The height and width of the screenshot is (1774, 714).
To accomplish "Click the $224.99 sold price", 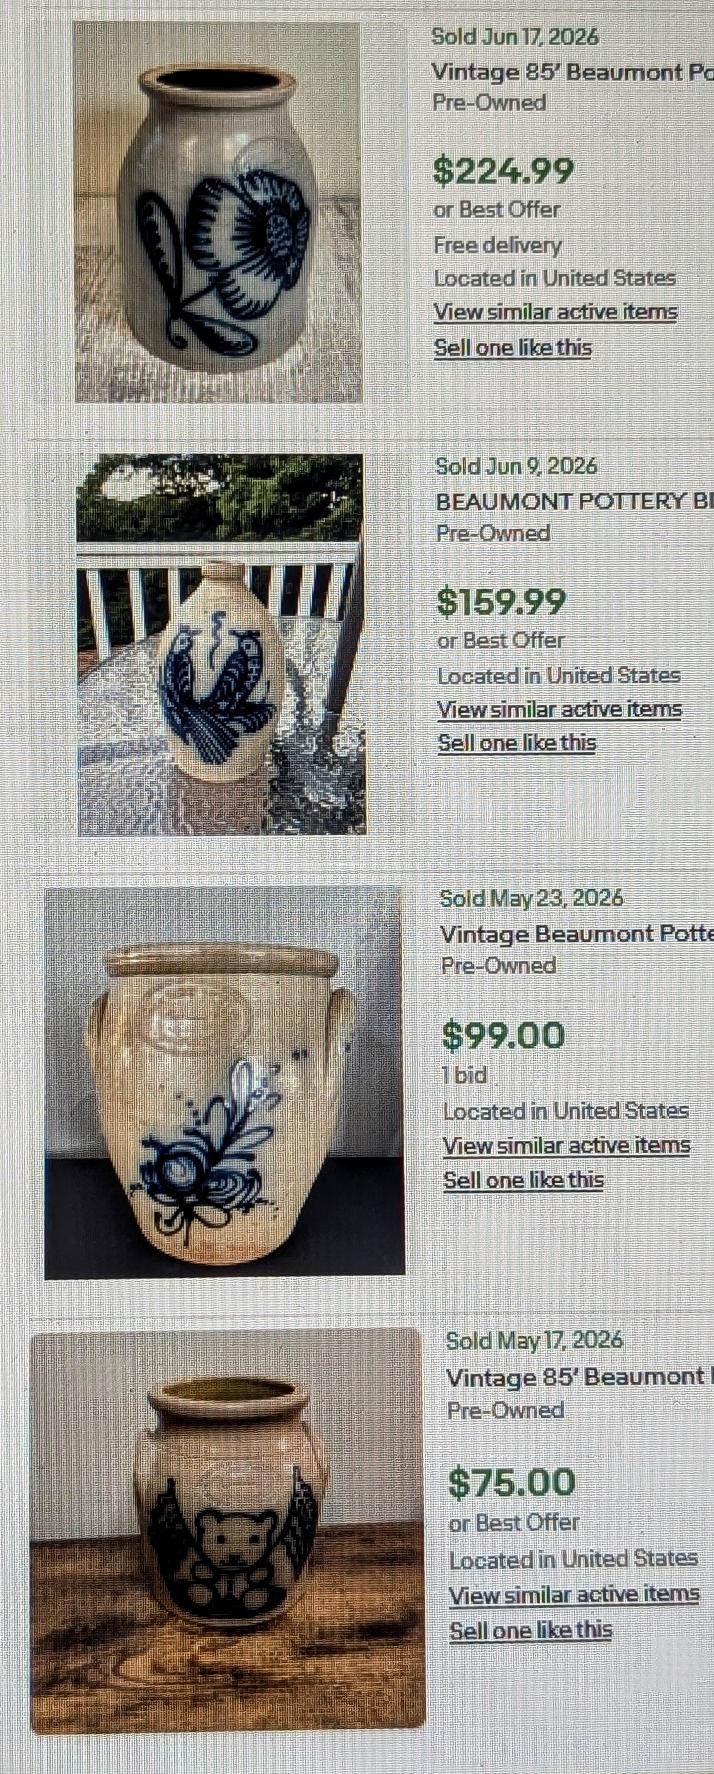I will 504,170.
